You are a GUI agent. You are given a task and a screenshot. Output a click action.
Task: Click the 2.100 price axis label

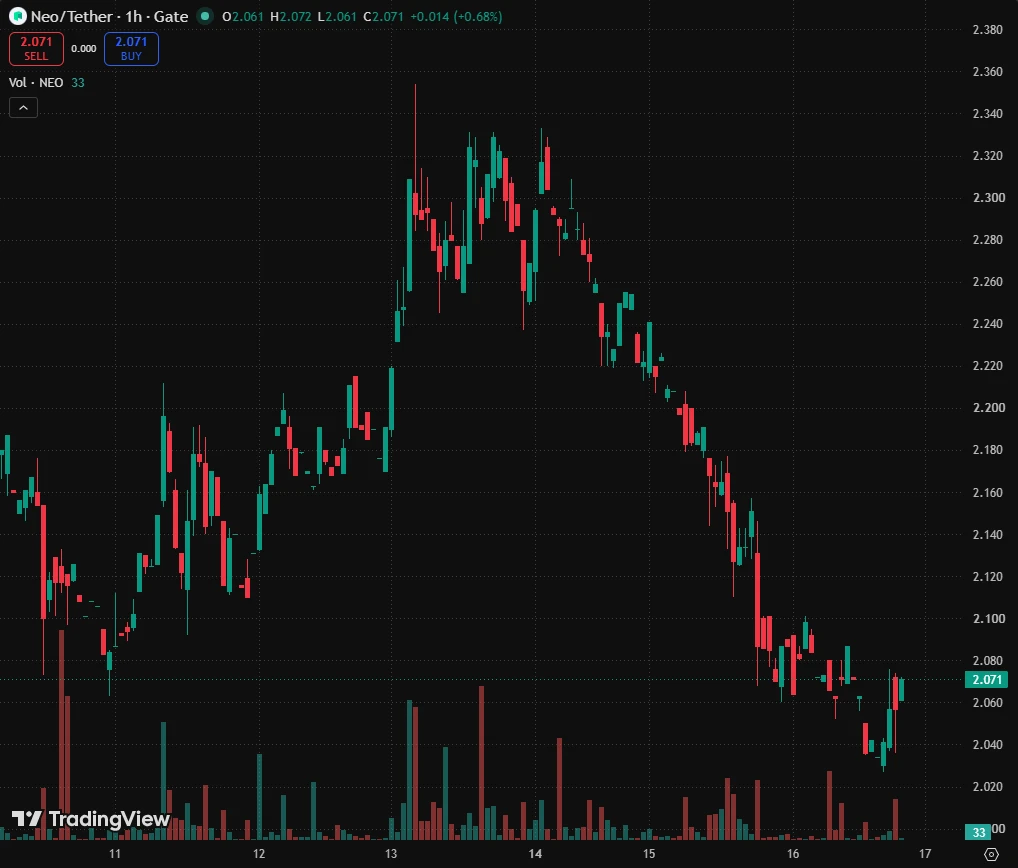[x=987, y=619]
